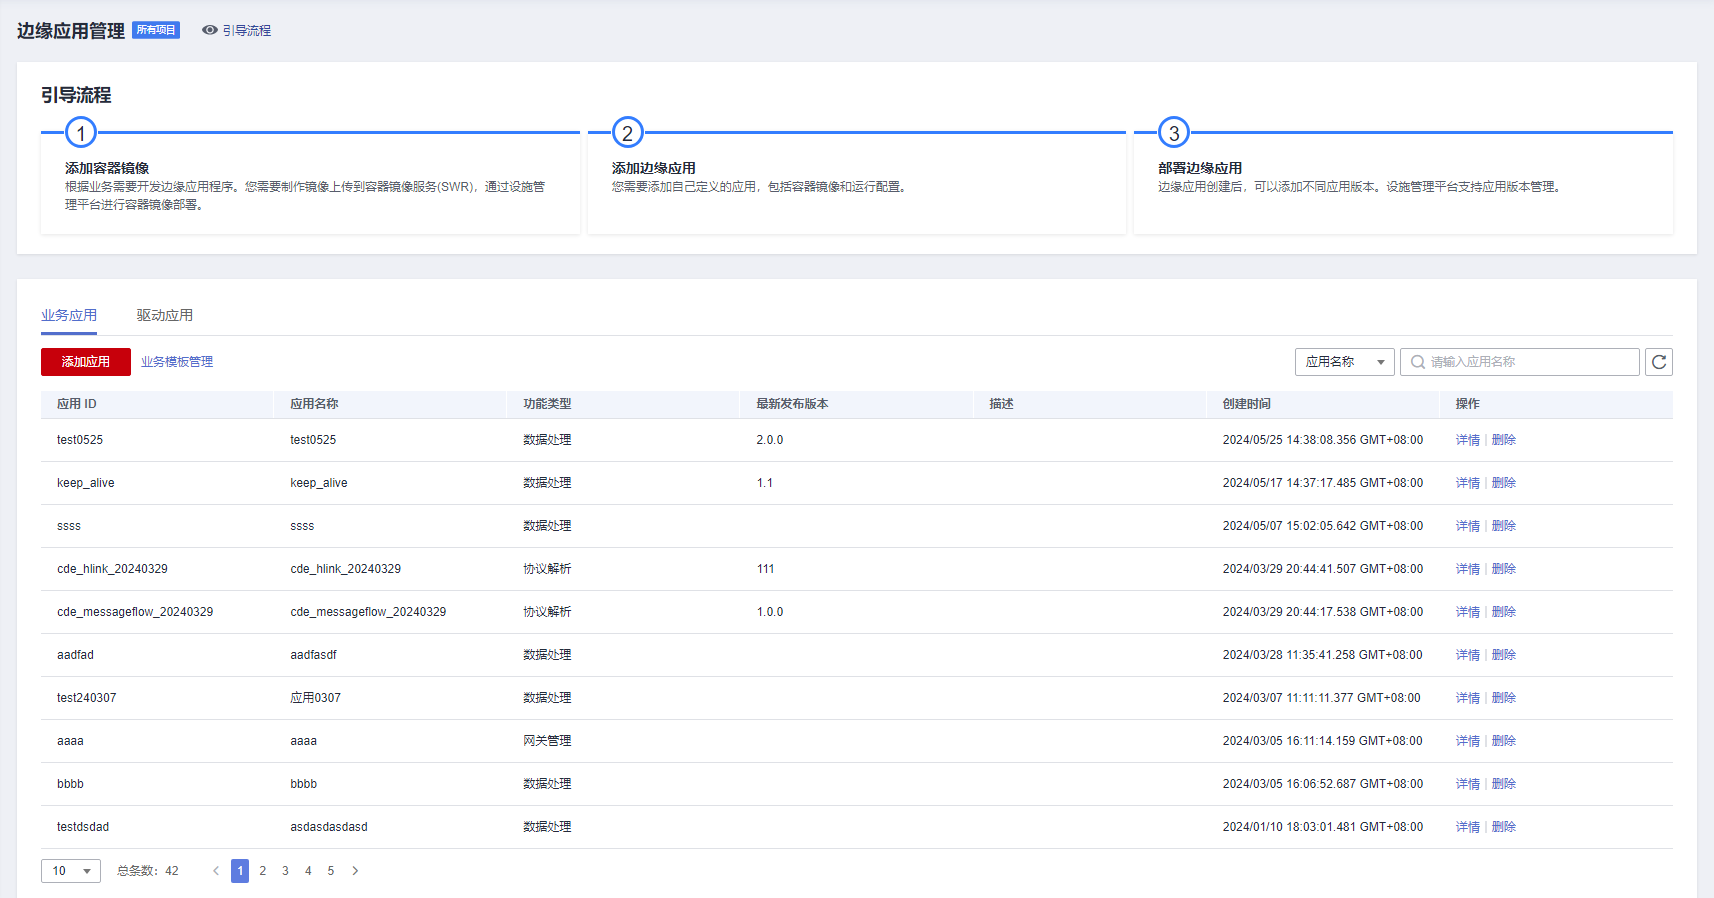Open the 业务模板管理 link
This screenshot has width=1714, height=898.
pyautogui.click(x=177, y=362)
